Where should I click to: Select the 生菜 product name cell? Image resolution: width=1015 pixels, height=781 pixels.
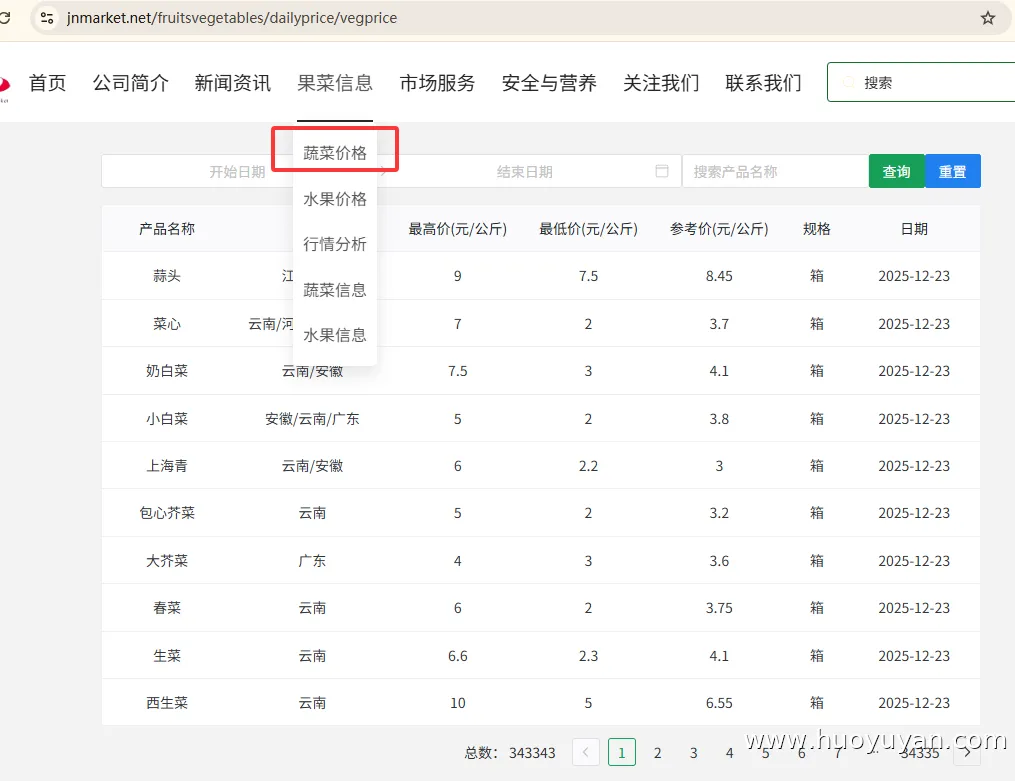tap(167, 655)
